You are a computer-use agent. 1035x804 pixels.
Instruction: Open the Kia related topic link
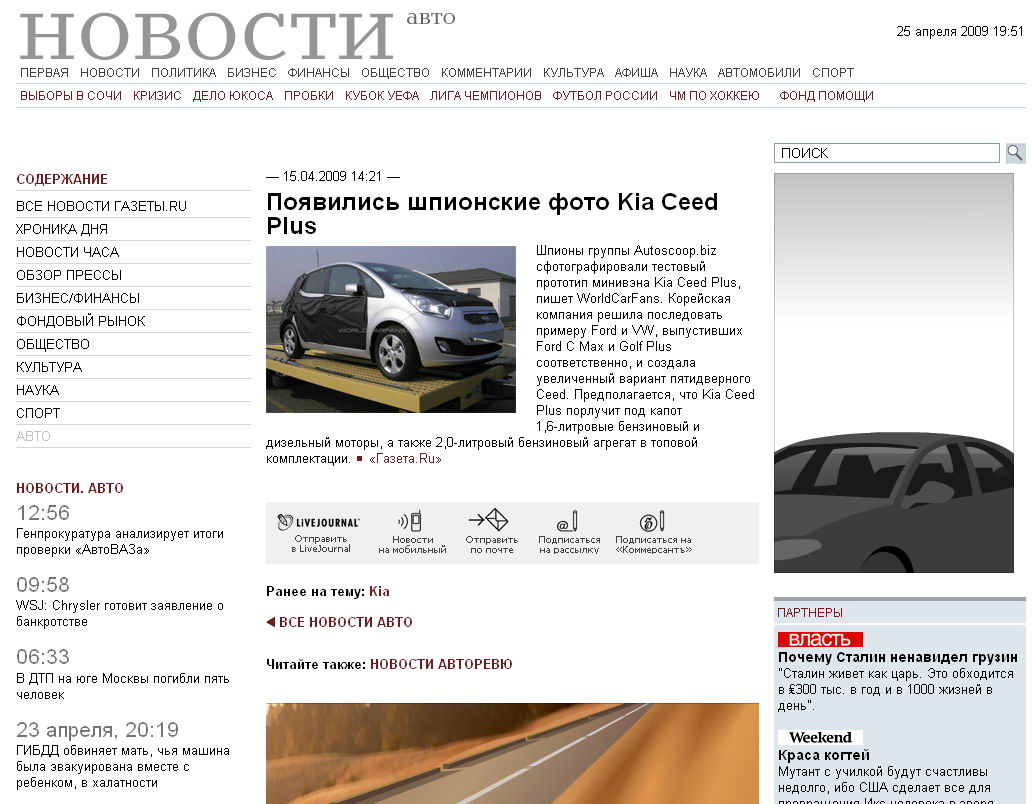[x=380, y=591]
